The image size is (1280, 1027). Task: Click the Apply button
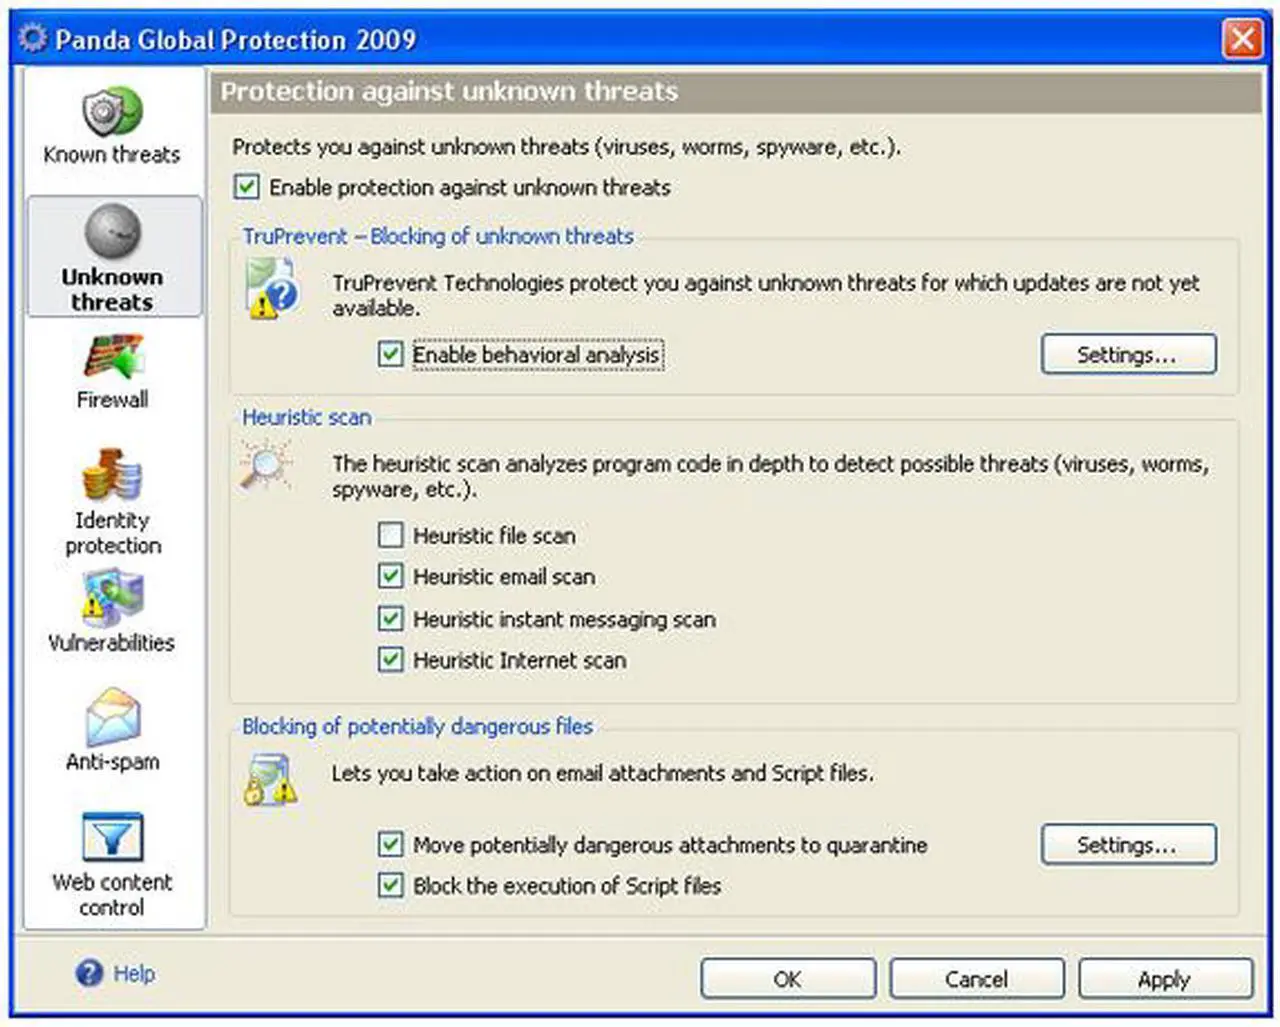pos(1165,979)
